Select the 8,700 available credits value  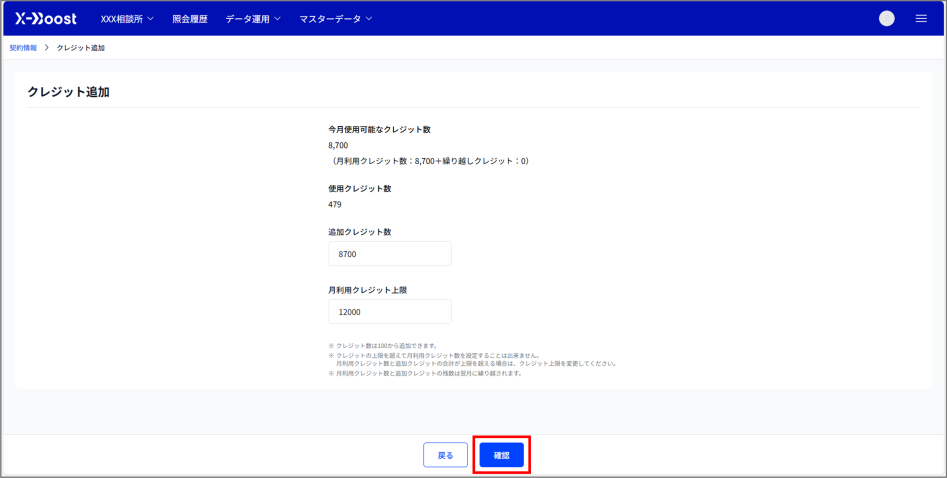click(338, 146)
